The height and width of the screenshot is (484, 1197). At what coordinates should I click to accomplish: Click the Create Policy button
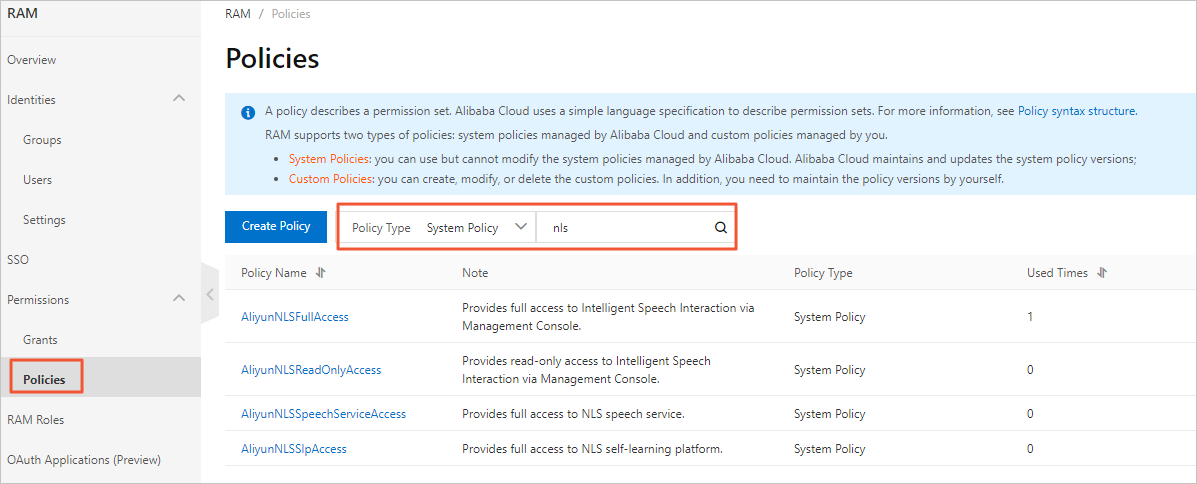click(x=276, y=227)
